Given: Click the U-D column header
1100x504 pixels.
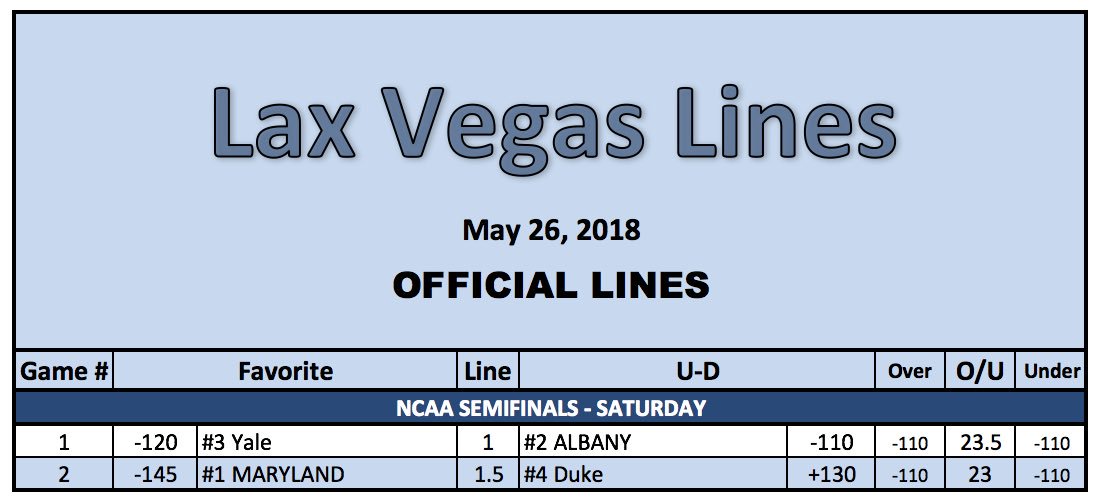Looking at the screenshot, I should pos(696,372).
